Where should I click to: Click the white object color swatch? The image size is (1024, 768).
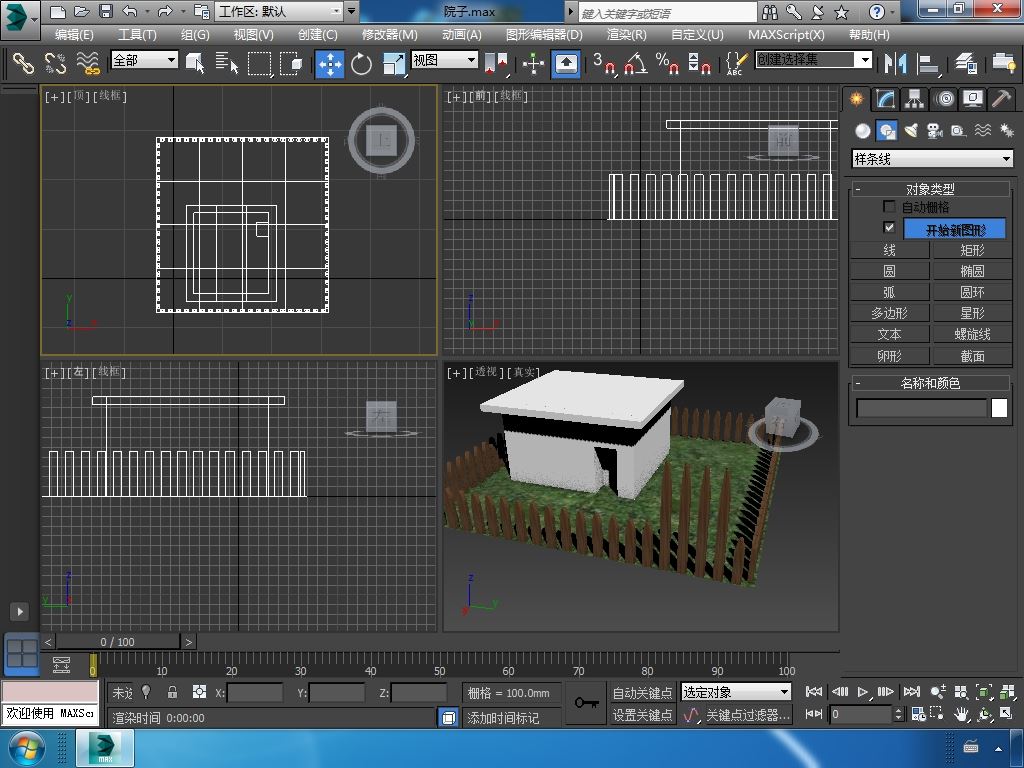(999, 408)
